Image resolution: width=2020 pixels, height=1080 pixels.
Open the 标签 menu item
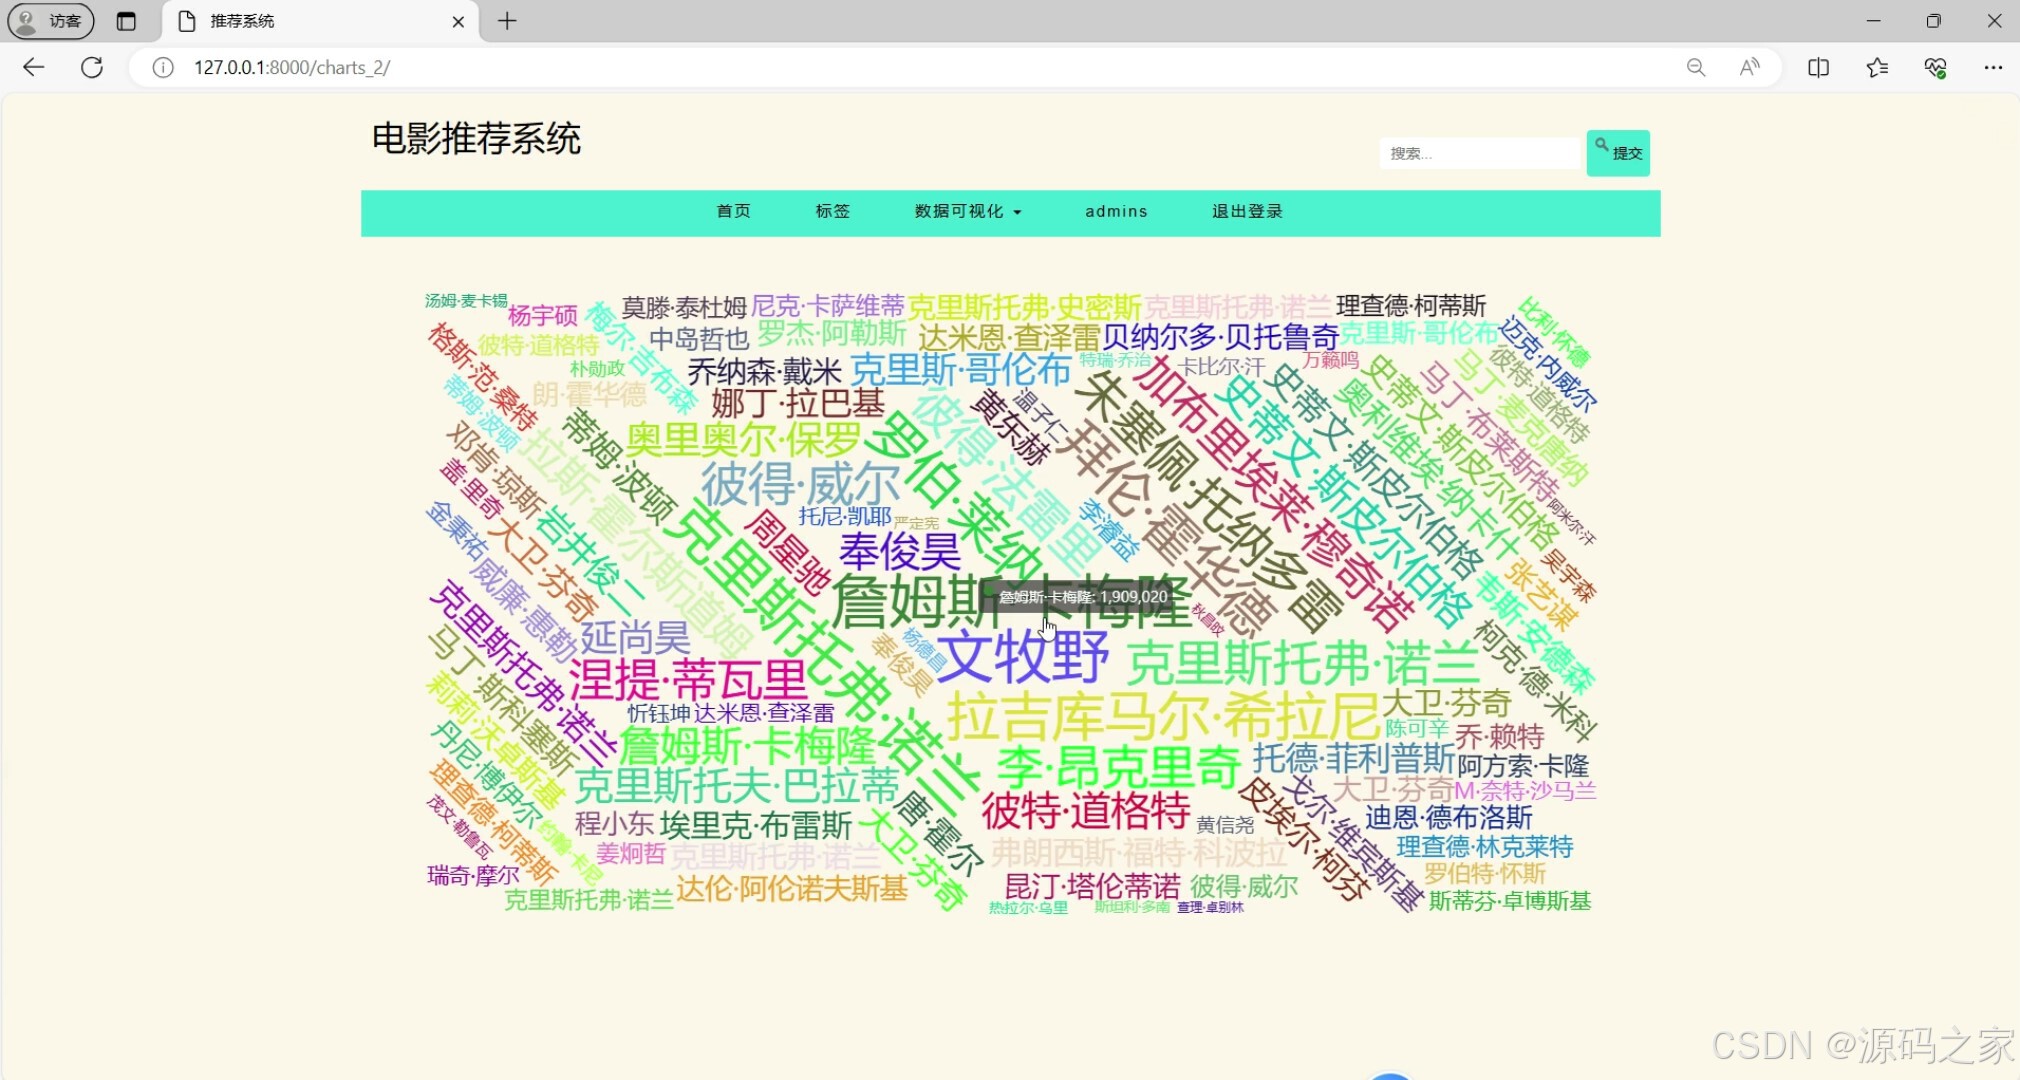point(832,211)
